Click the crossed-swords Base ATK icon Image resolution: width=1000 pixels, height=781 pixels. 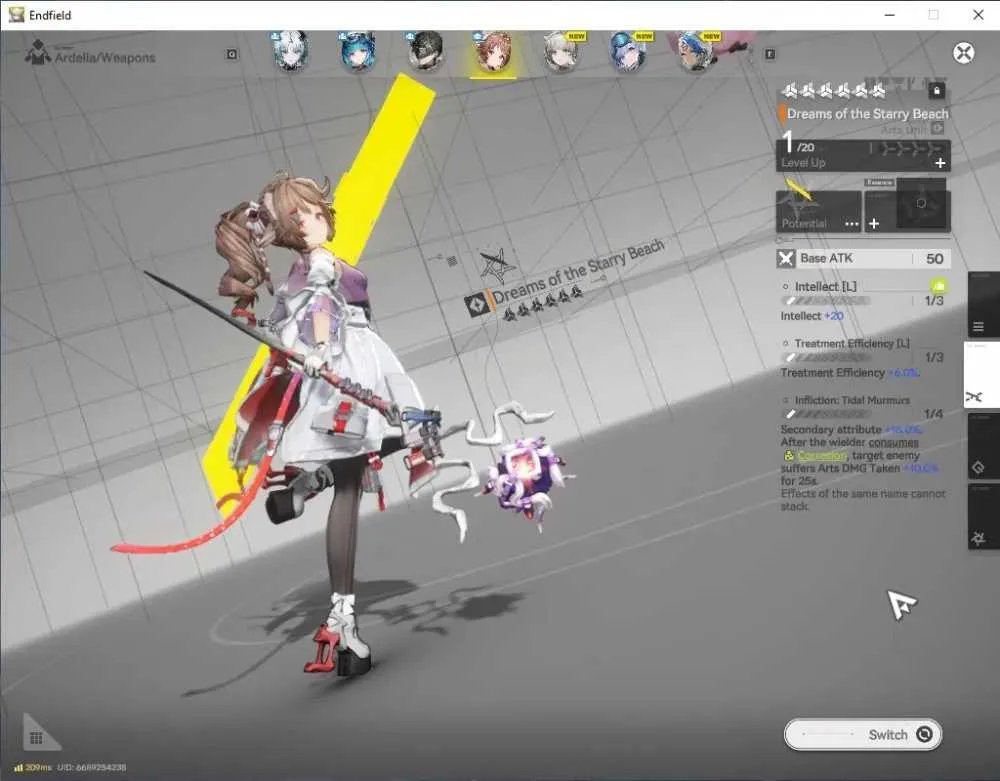tap(786, 258)
